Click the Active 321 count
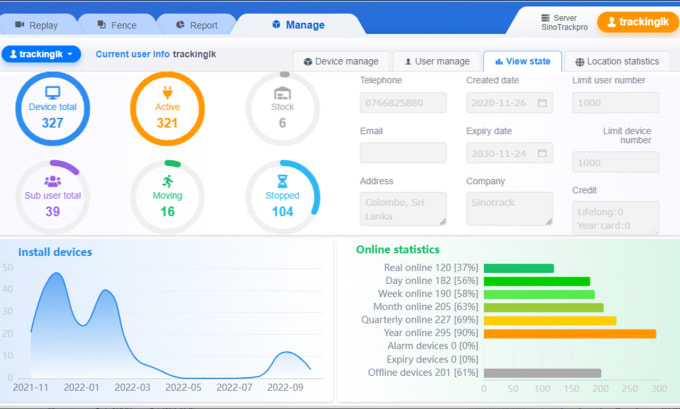The width and height of the screenshot is (680, 409). (167, 123)
